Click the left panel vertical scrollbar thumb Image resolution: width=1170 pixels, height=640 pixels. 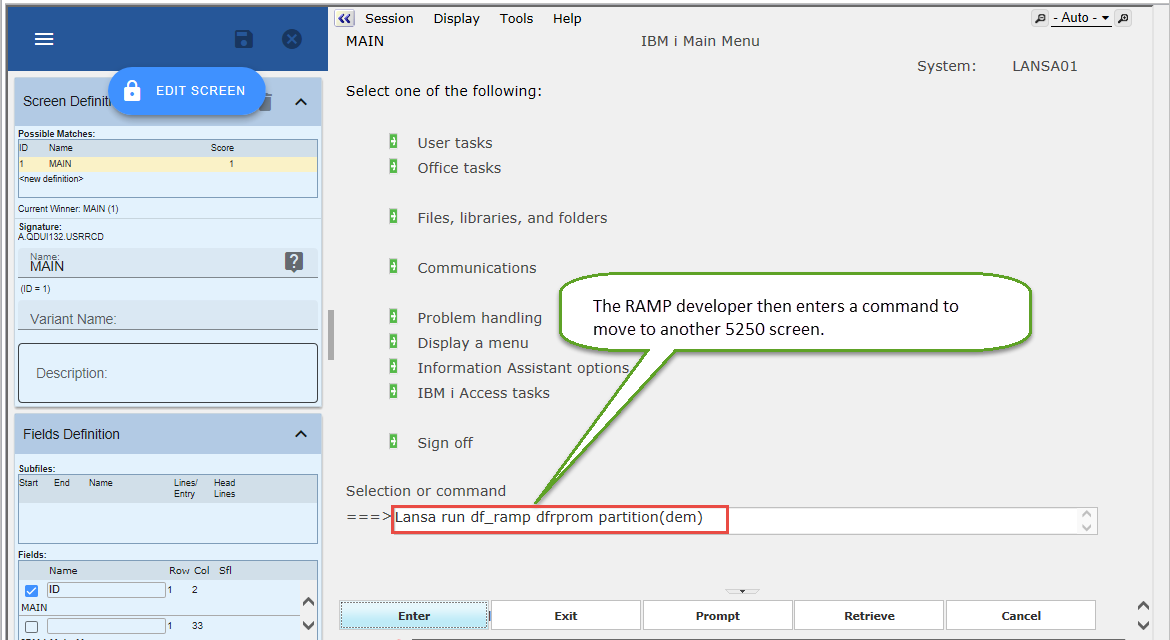pos(331,335)
